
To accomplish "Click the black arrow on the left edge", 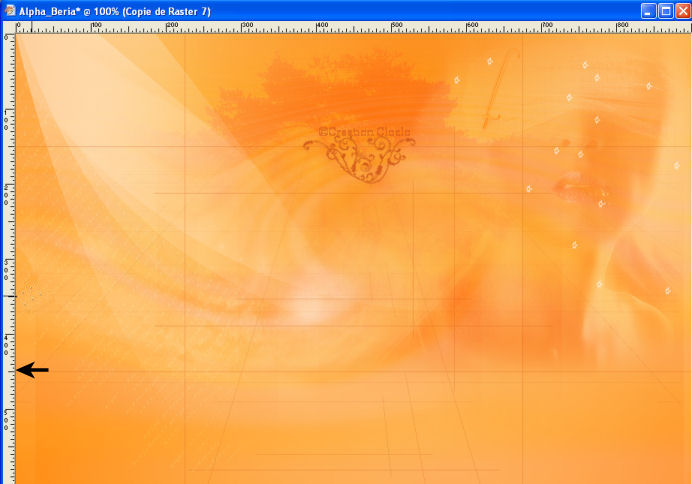I will pyautogui.click(x=32, y=371).
